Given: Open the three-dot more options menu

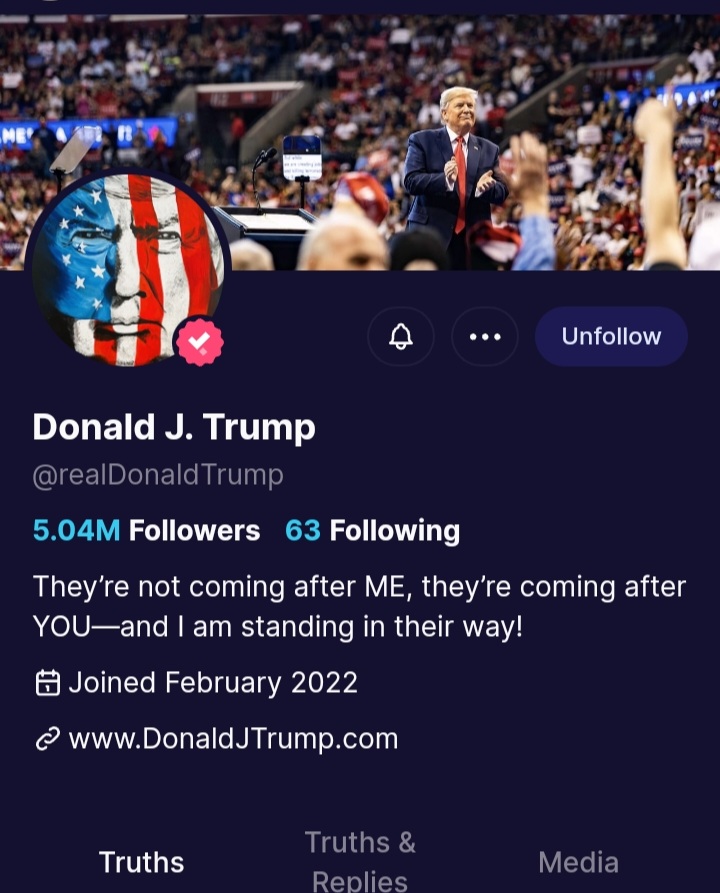Looking at the screenshot, I should 485,337.
